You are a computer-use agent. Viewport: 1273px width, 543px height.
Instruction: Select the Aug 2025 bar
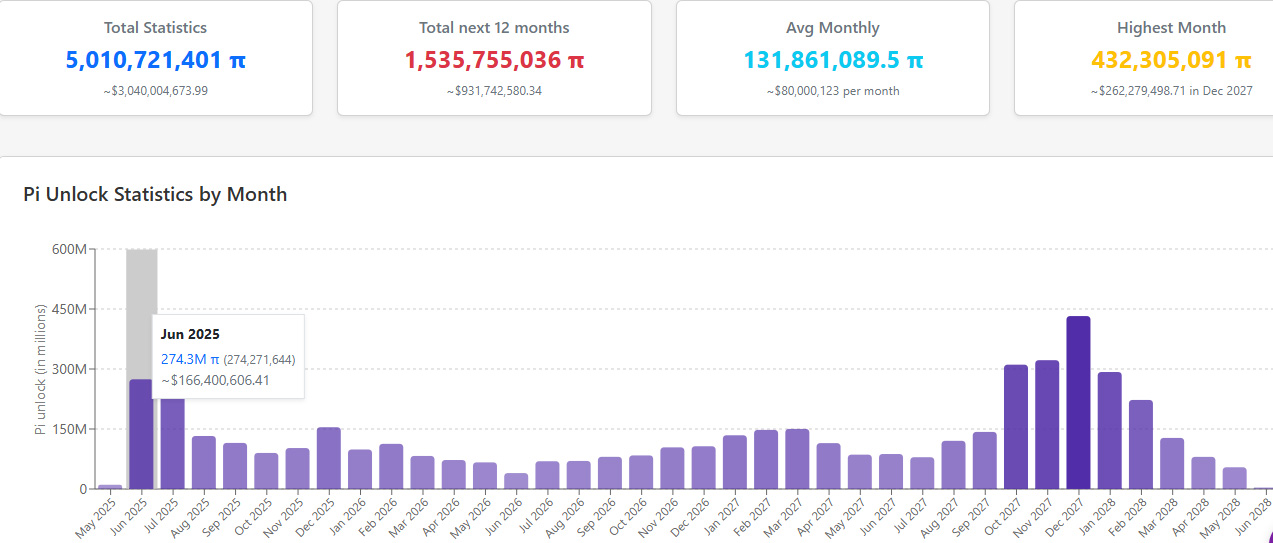[204, 463]
